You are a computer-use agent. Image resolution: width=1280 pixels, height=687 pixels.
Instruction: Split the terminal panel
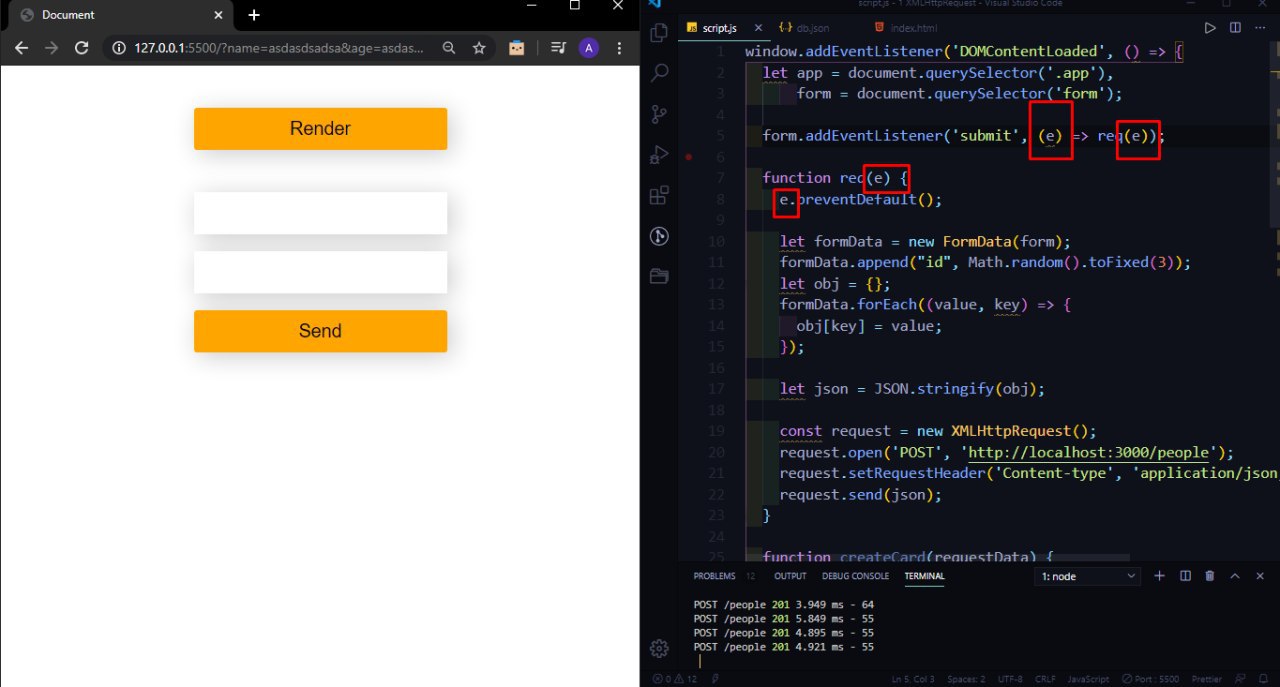[x=1185, y=576]
